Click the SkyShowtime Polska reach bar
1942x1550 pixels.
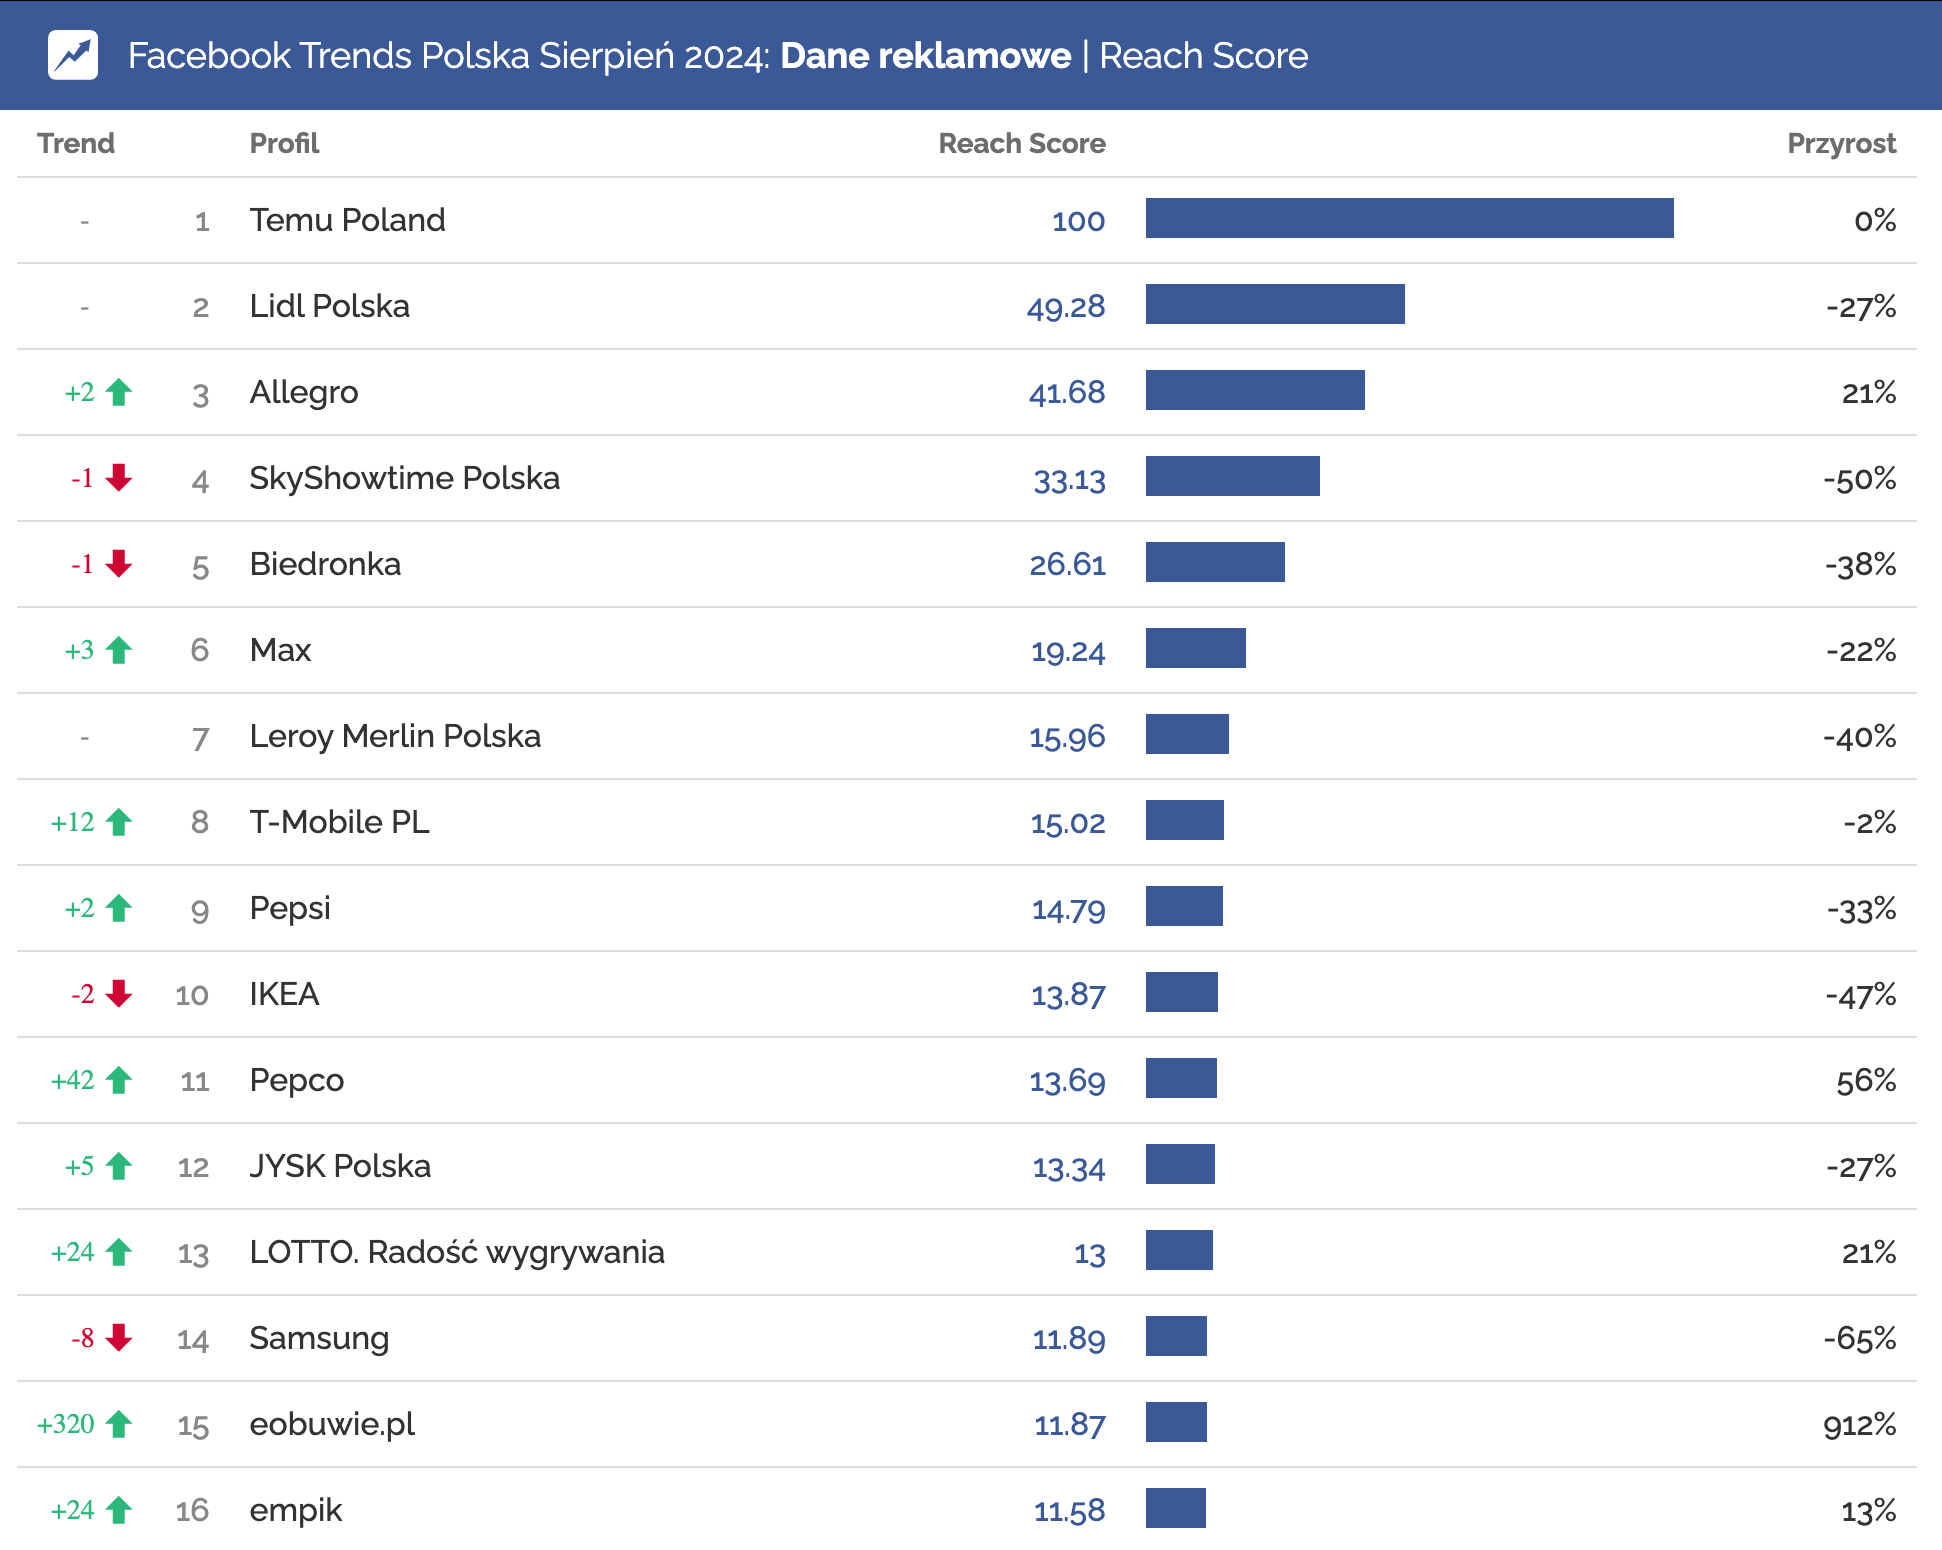[x=1233, y=476]
